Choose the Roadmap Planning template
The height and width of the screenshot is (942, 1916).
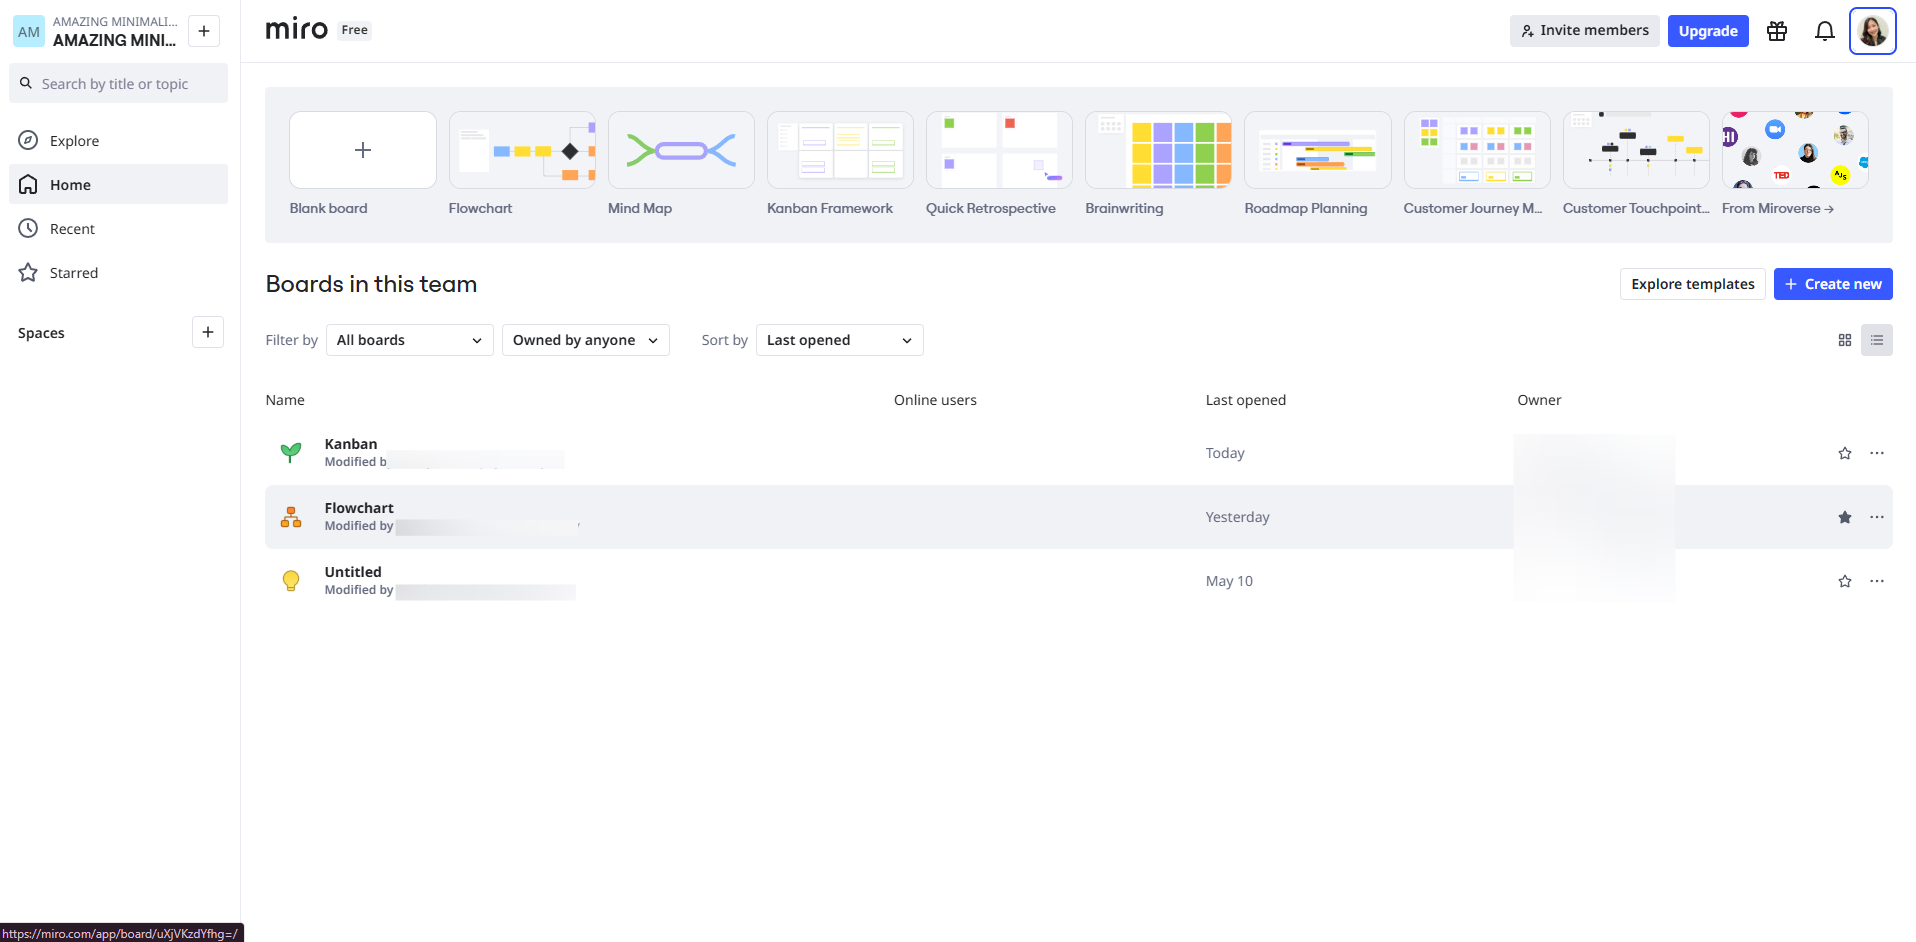(x=1318, y=150)
